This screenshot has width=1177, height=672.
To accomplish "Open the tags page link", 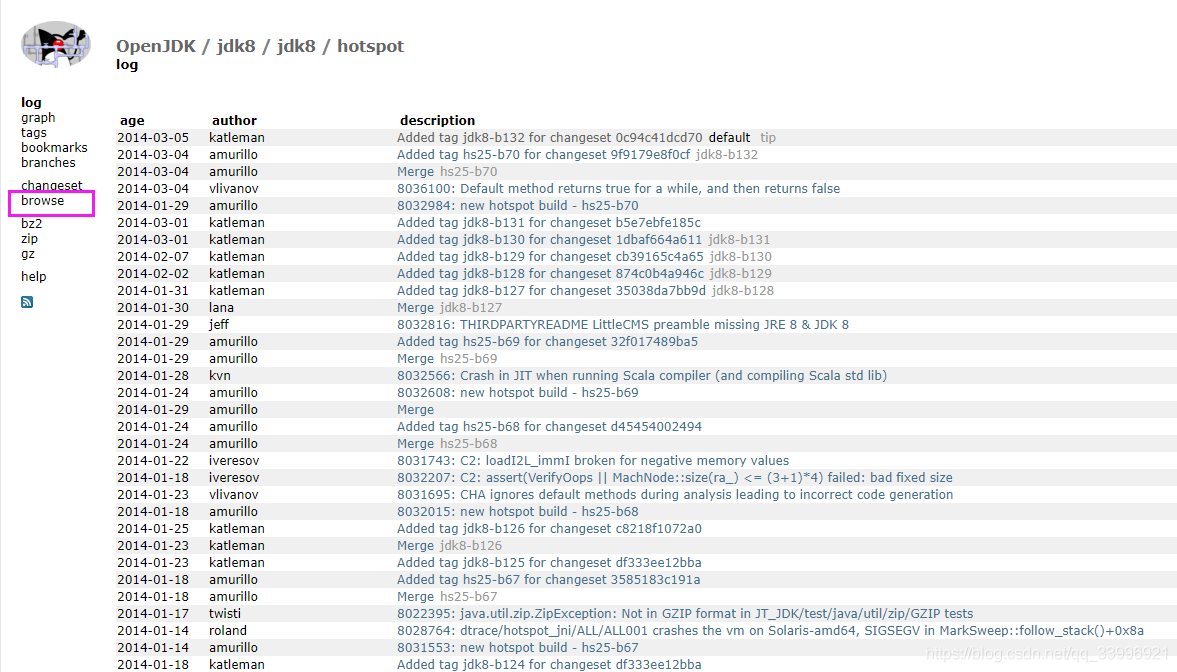I will [x=34, y=133].
